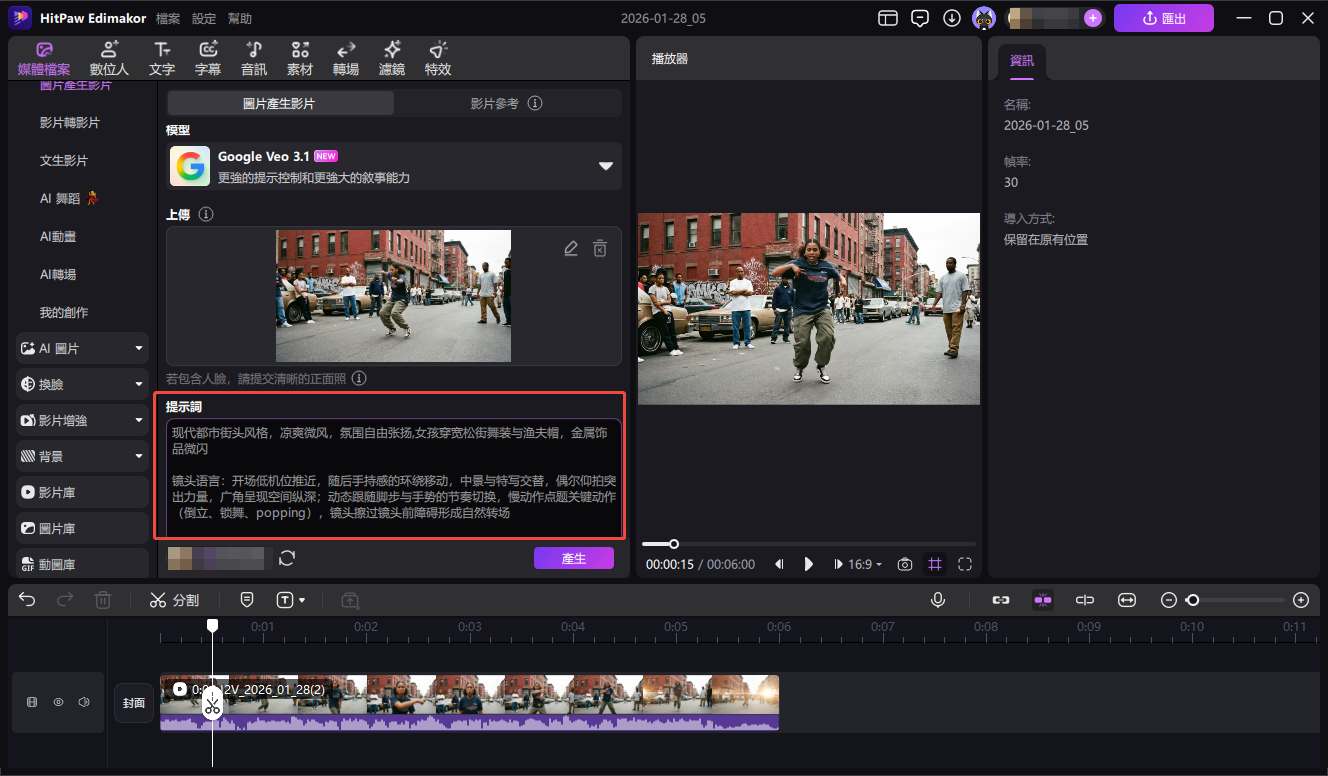1328x776 pixels.
Task: Toggle the track visibility eye icon
Action: coord(58,703)
